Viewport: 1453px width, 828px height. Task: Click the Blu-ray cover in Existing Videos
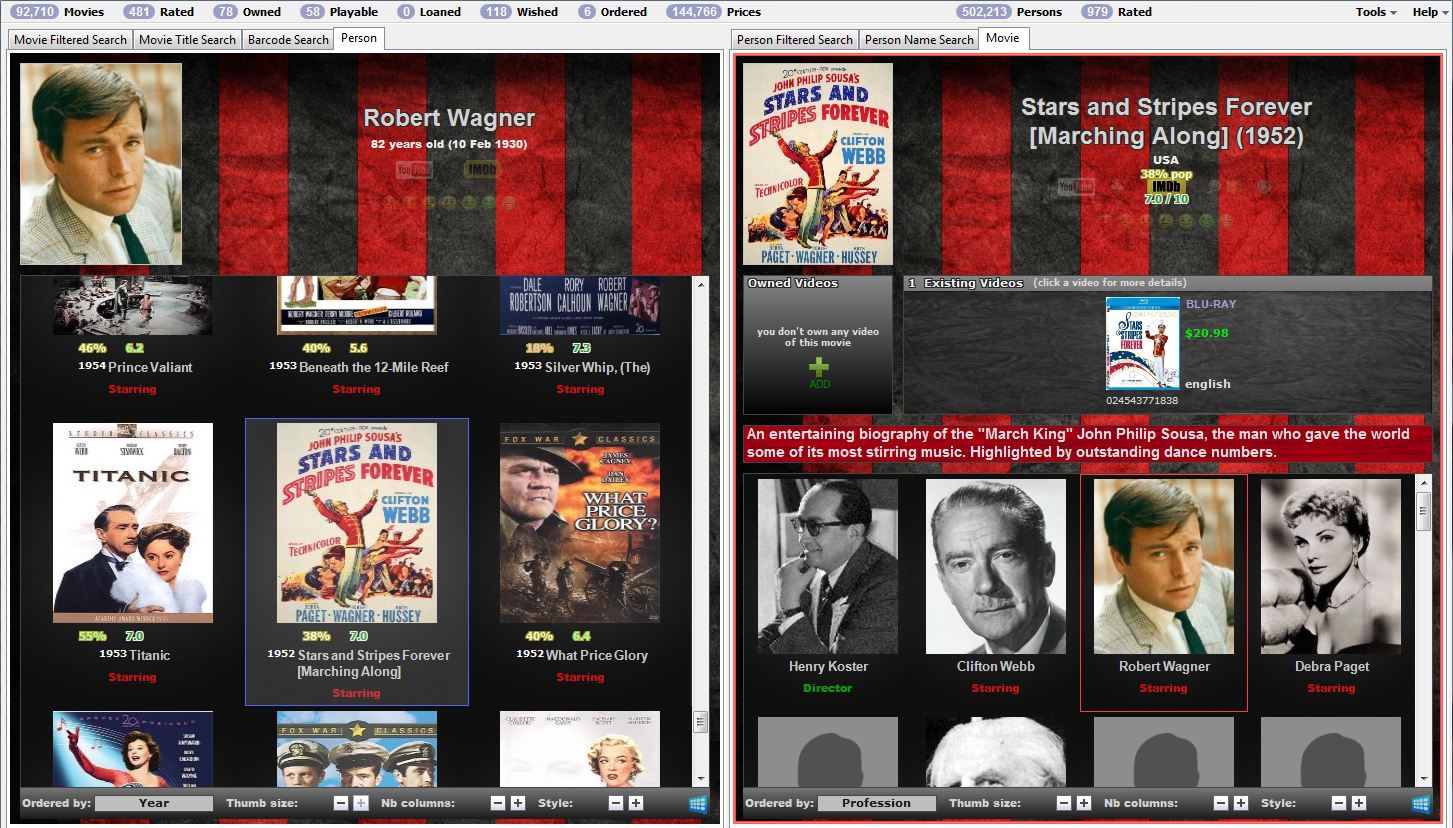1143,343
